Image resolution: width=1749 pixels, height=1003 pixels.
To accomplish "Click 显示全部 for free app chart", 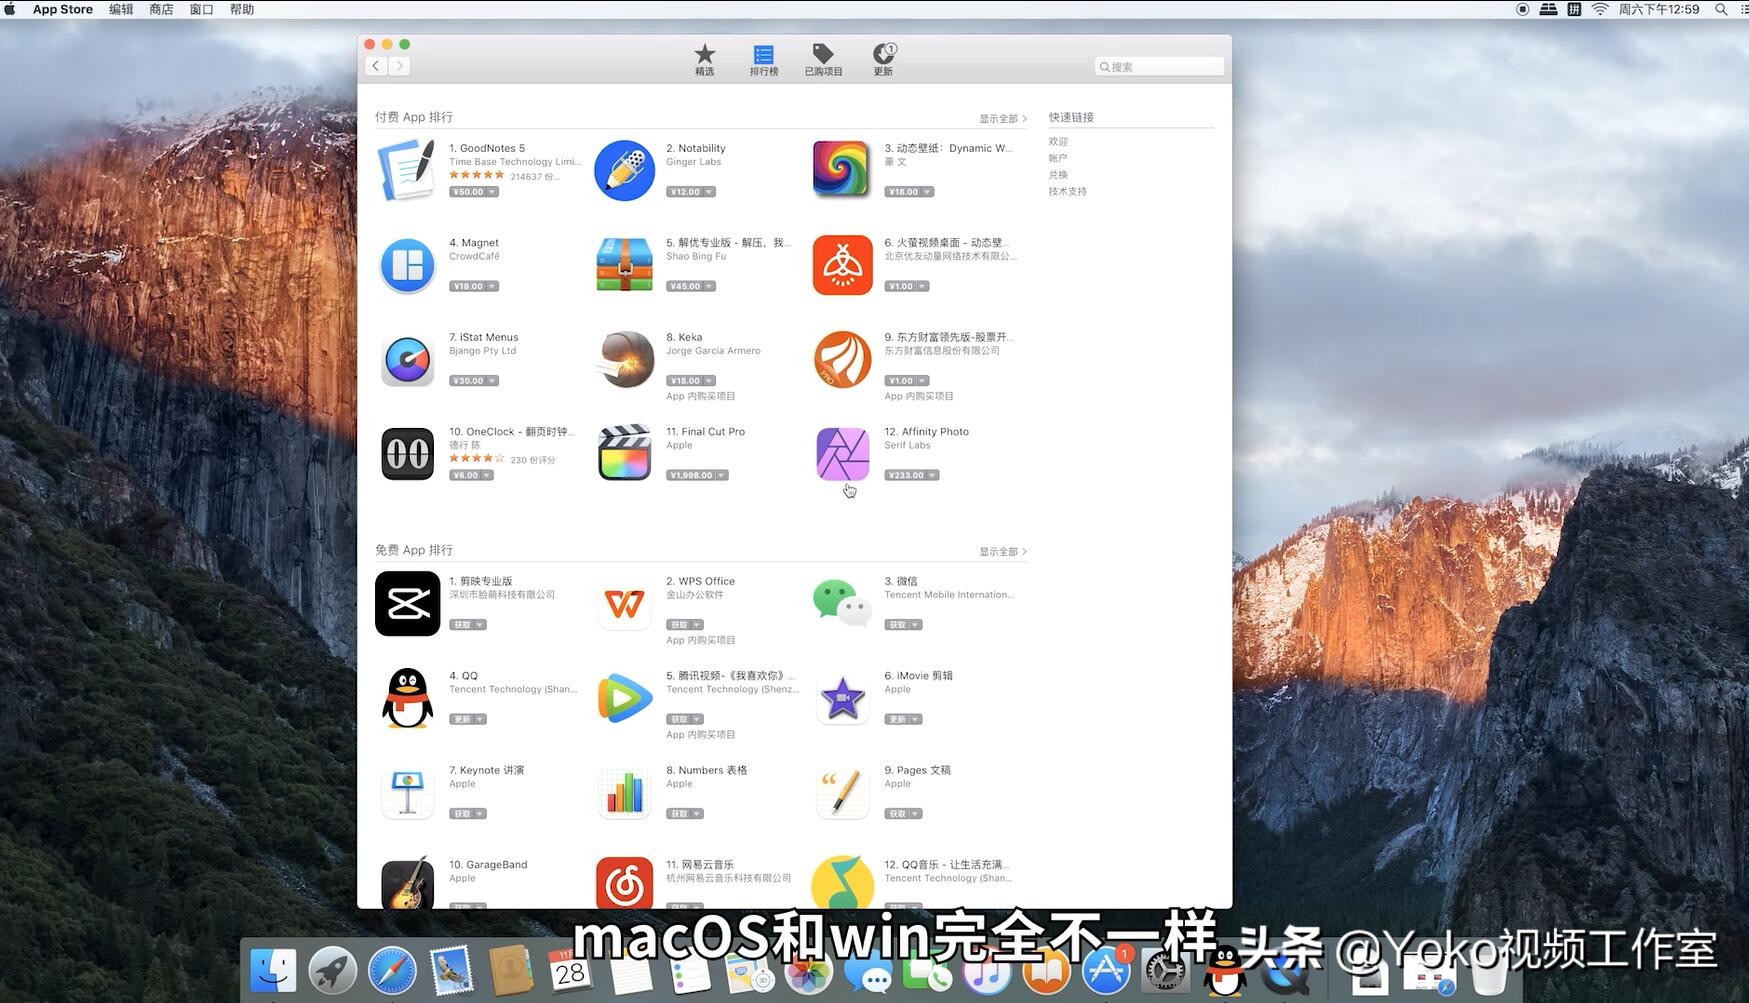I will 1002,551.
